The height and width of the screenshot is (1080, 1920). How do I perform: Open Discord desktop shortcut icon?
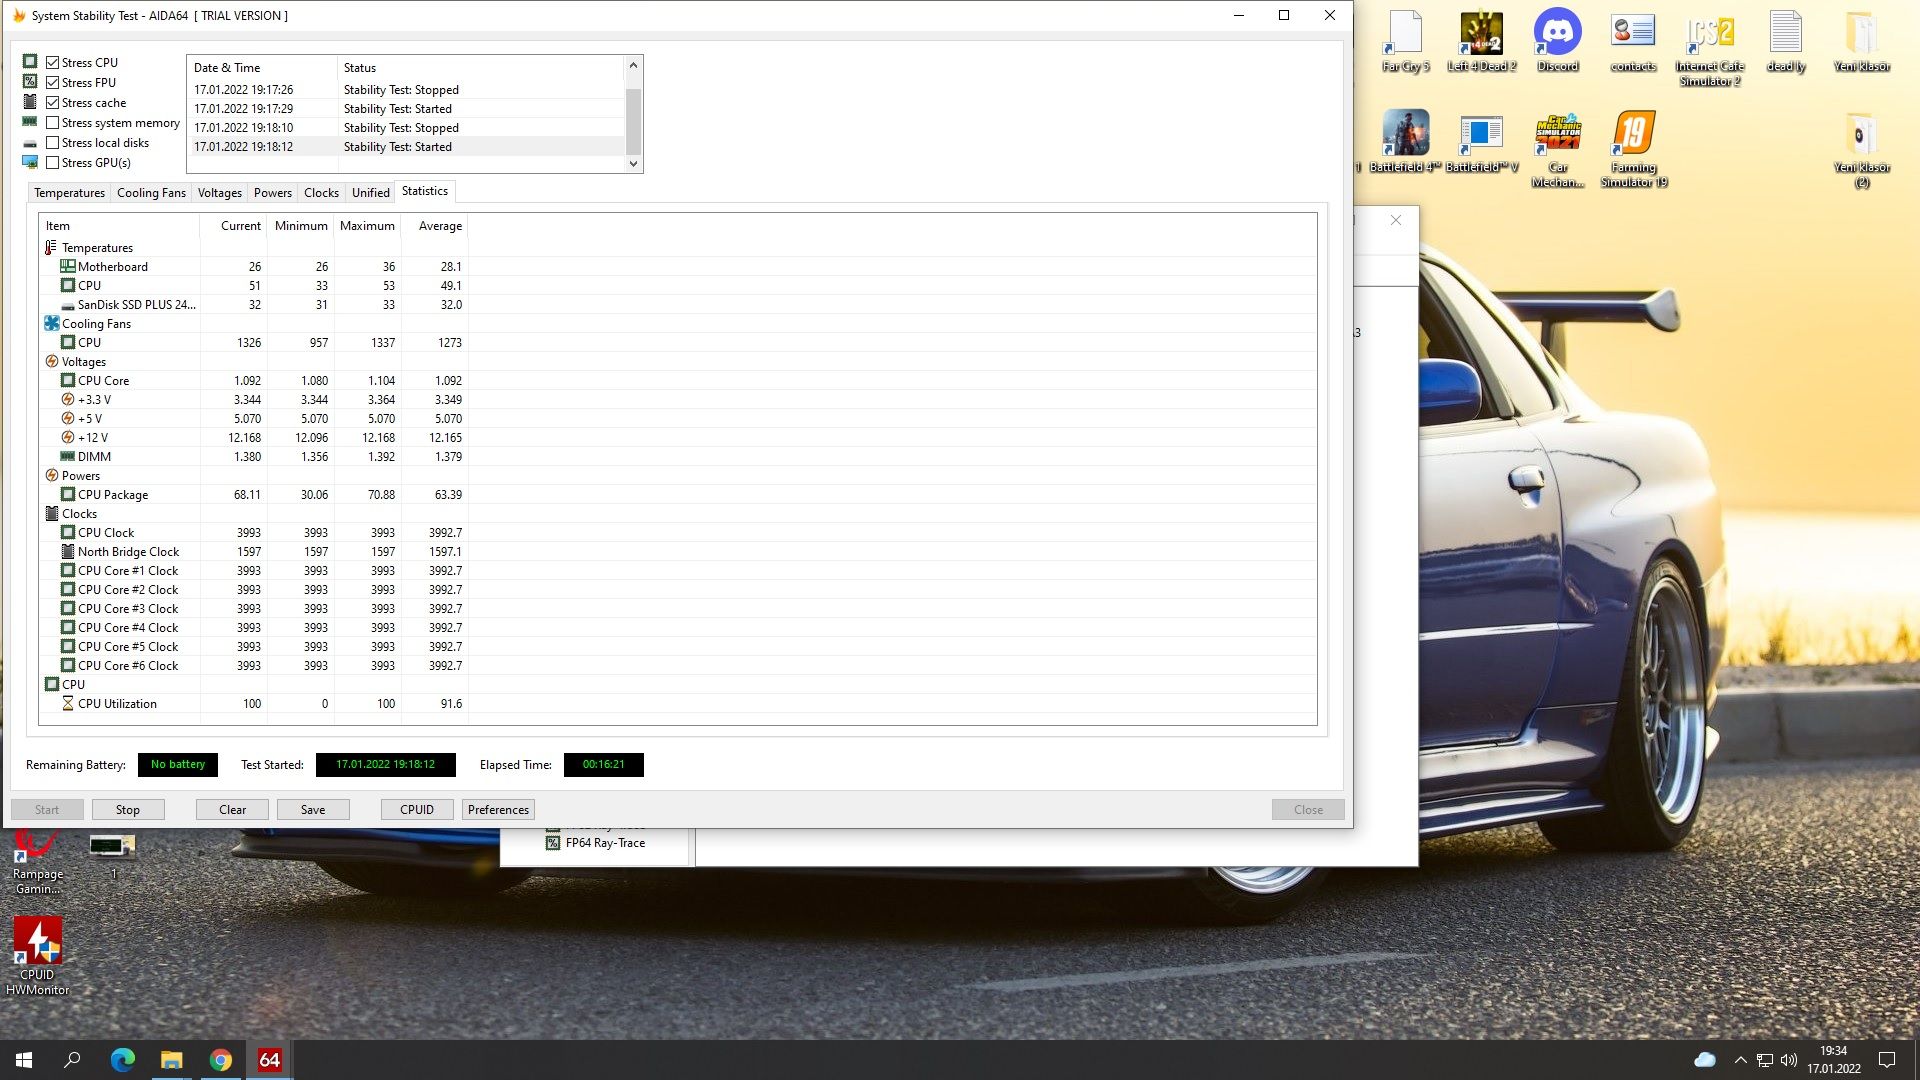click(1557, 35)
